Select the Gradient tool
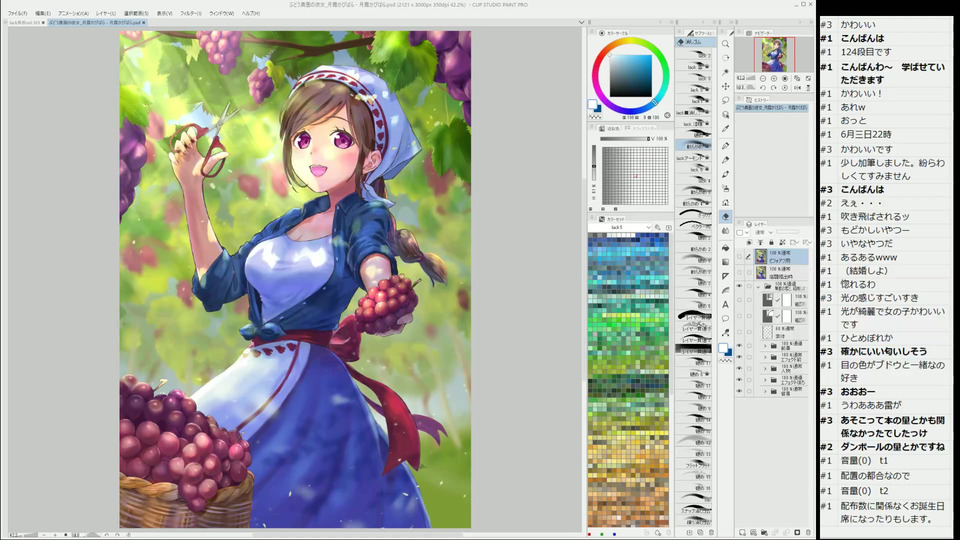This screenshot has height=540, width=960. 726,262
